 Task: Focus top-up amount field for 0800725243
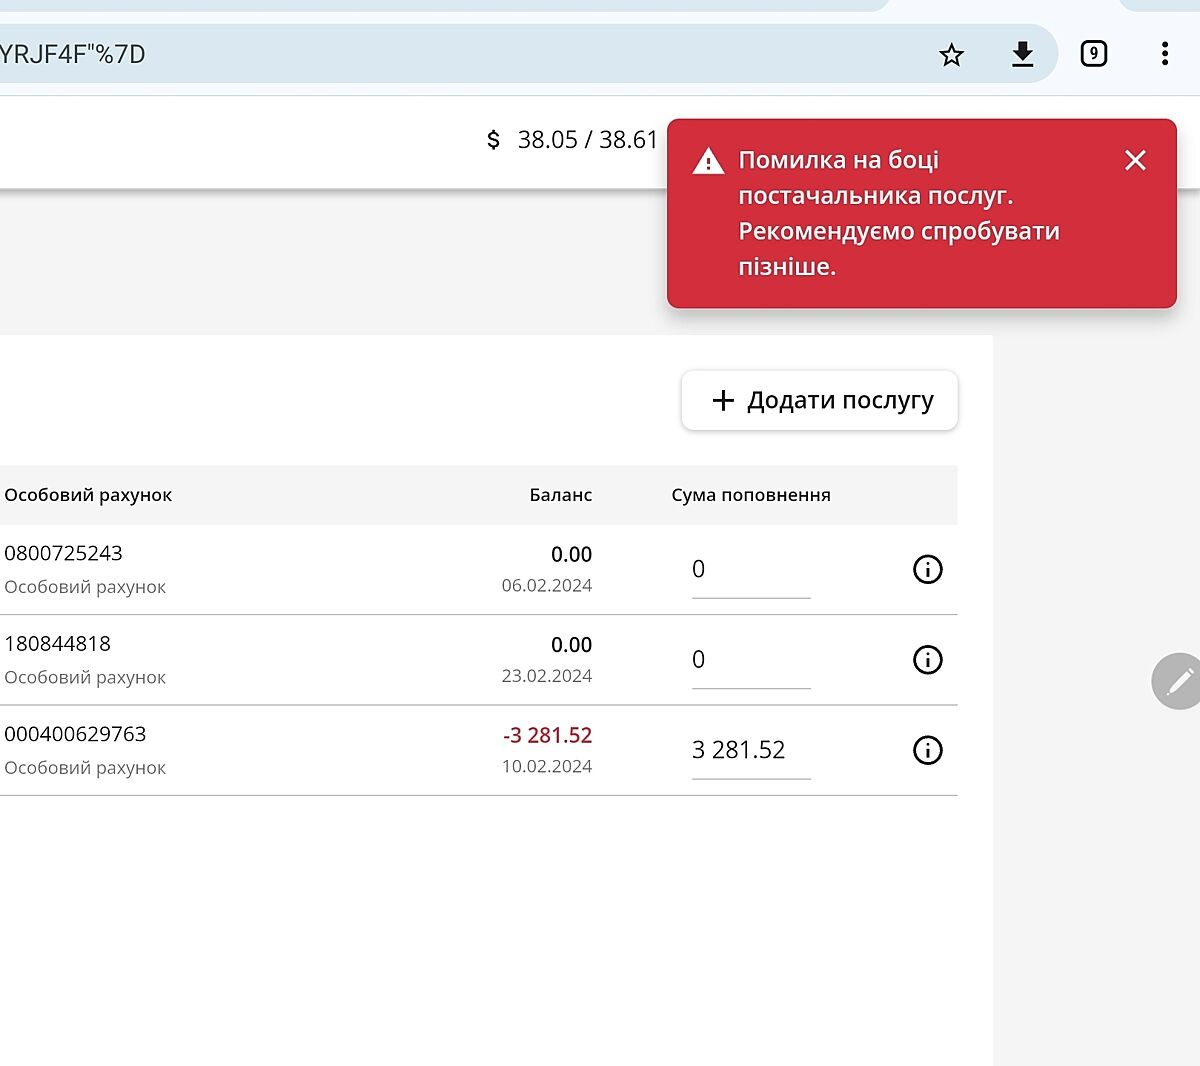(x=750, y=570)
